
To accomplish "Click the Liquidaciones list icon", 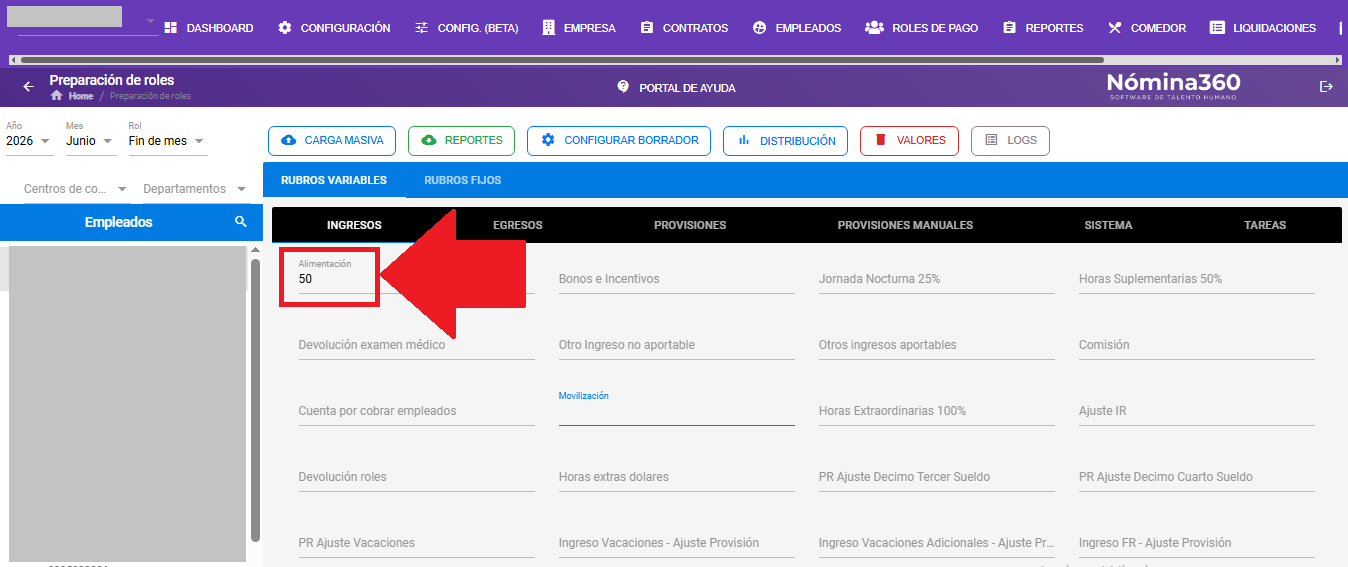I will tap(1217, 28).
